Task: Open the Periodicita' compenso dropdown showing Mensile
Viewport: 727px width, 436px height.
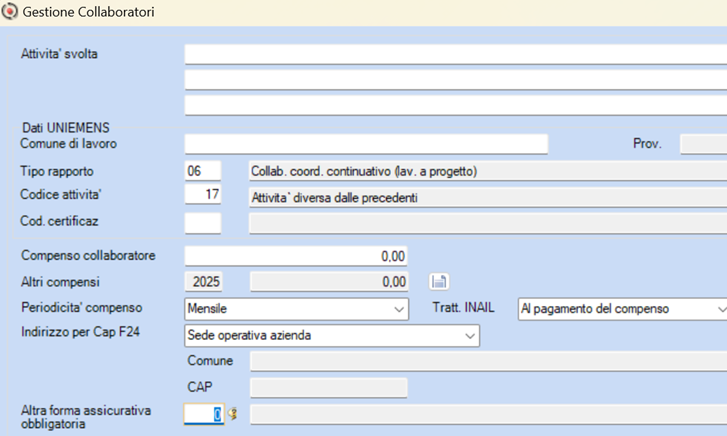Action: [x=296, y=309]
